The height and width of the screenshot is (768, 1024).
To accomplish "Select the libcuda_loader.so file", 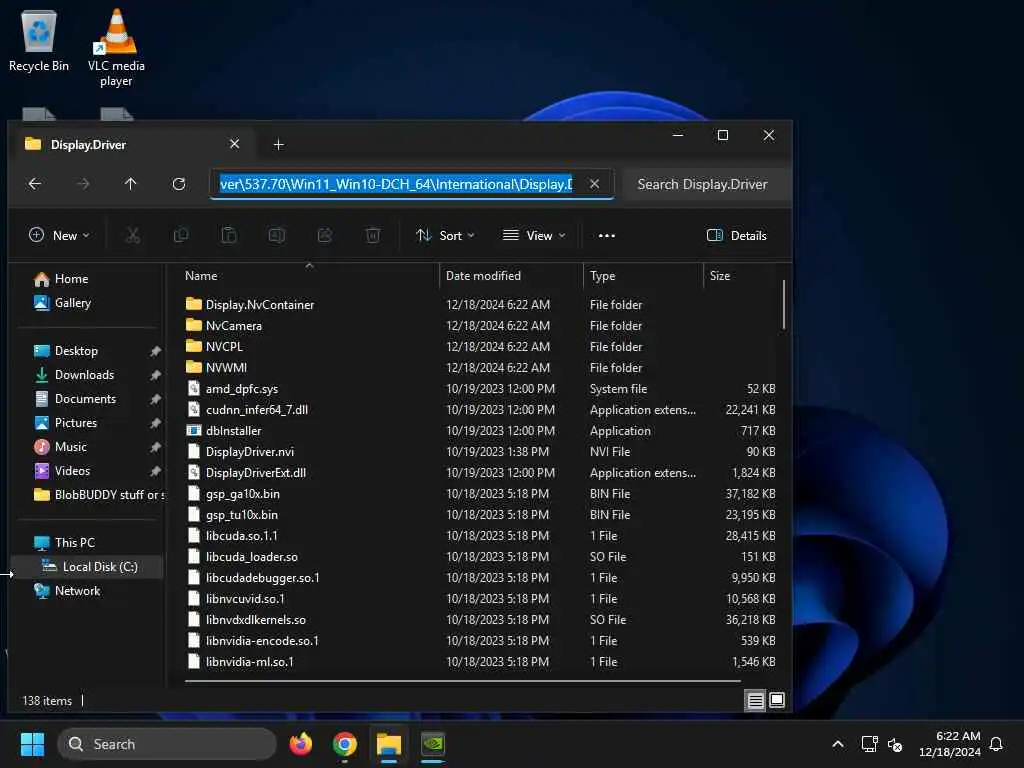I will [251, 557].
